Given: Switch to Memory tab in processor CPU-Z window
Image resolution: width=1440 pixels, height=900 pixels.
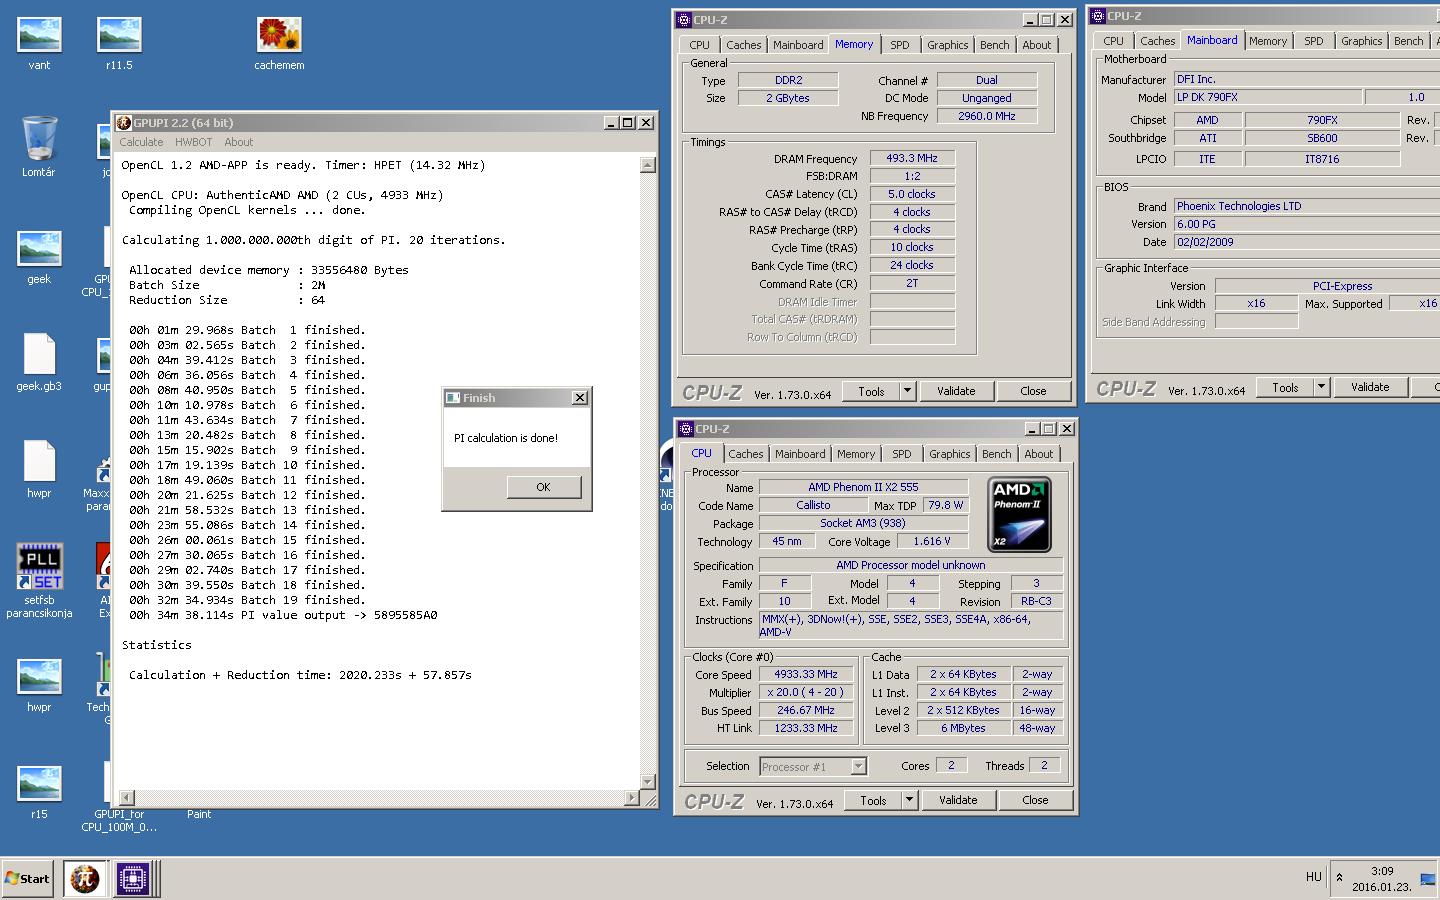Looking at the screenshot, I should [x=856, y=454].
